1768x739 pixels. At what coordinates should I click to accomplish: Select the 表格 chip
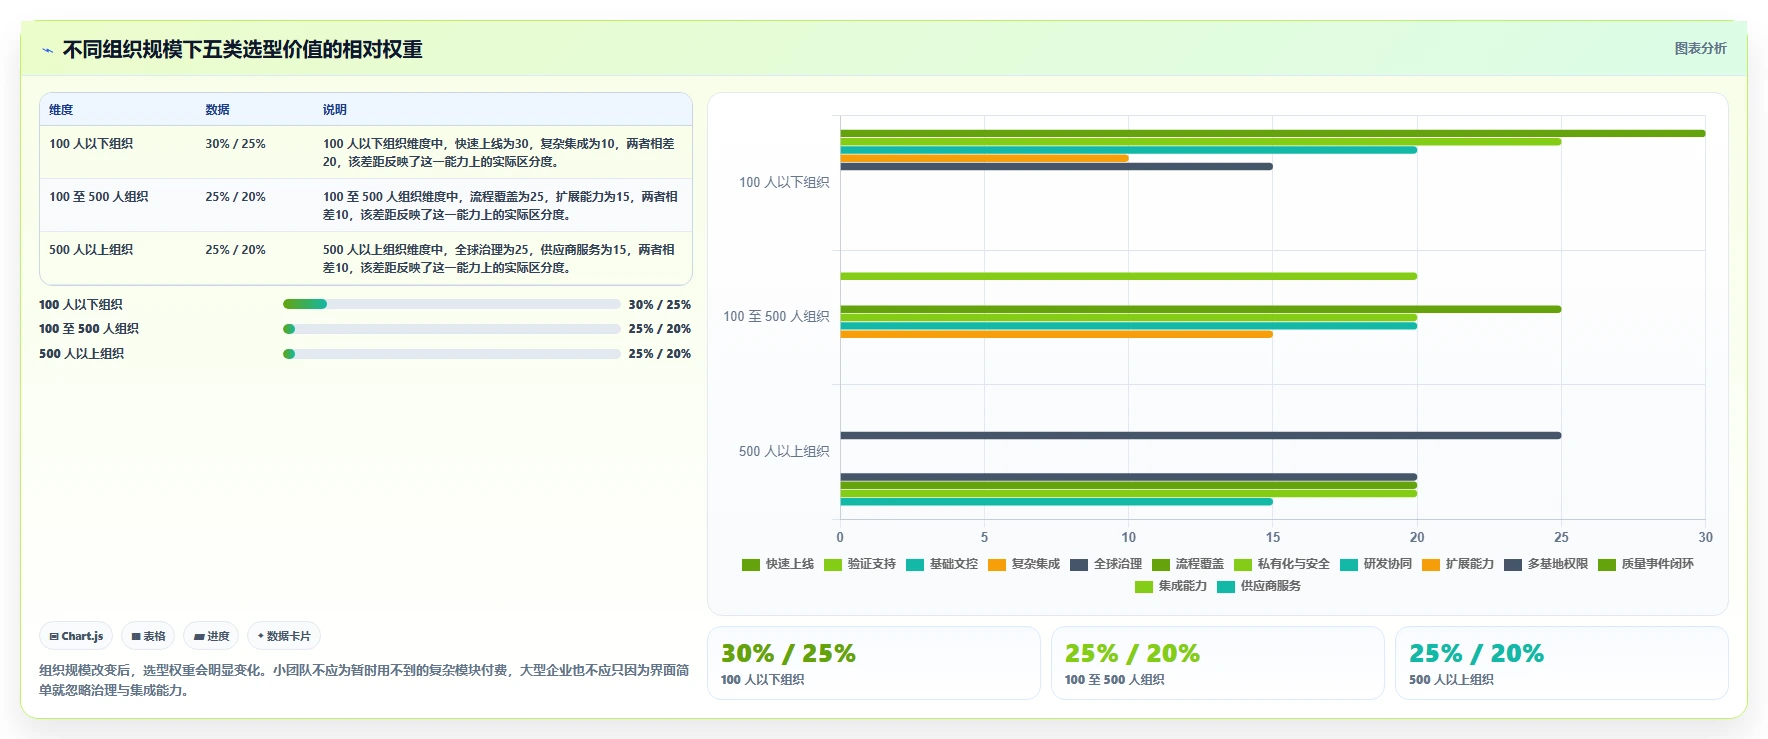[x=148, y=636]
